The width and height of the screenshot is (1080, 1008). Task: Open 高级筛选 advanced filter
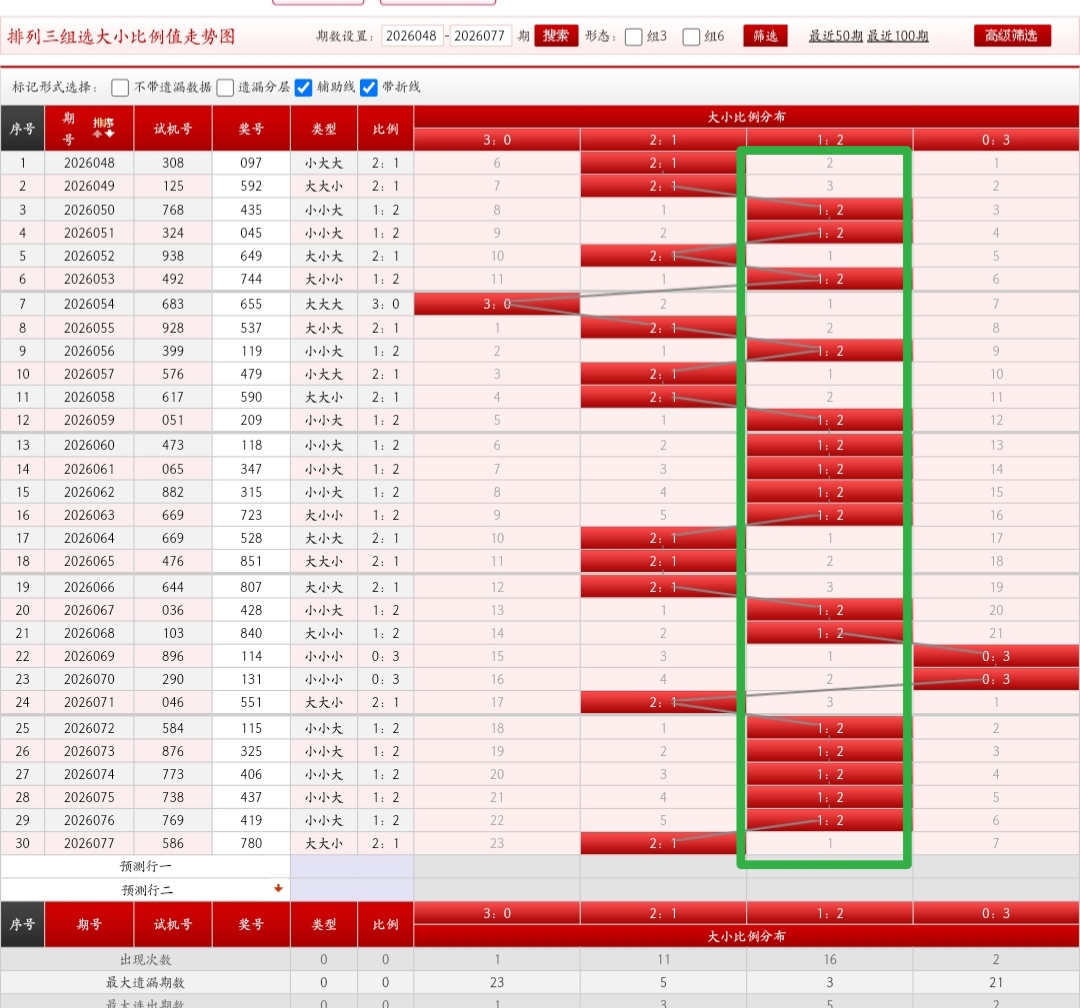[1011, 36]
